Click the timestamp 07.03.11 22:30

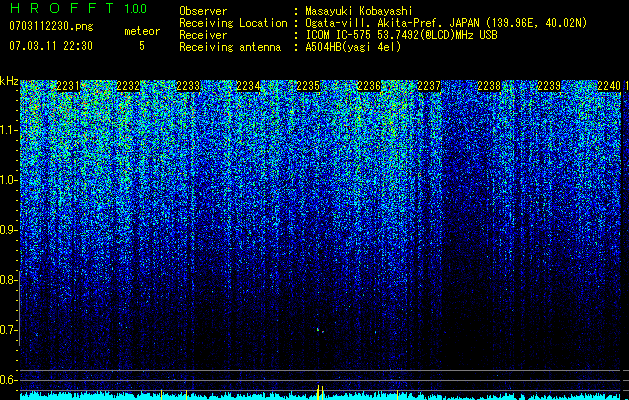click(51, 46)
